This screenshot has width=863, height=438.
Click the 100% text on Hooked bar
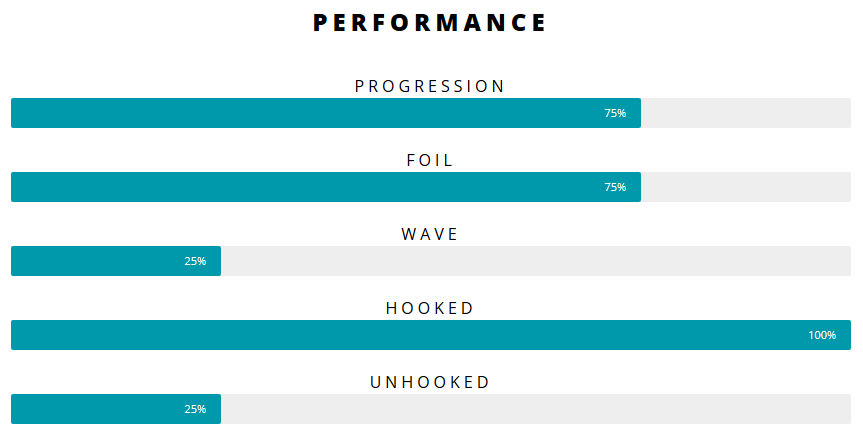click(x=822, y=335)
